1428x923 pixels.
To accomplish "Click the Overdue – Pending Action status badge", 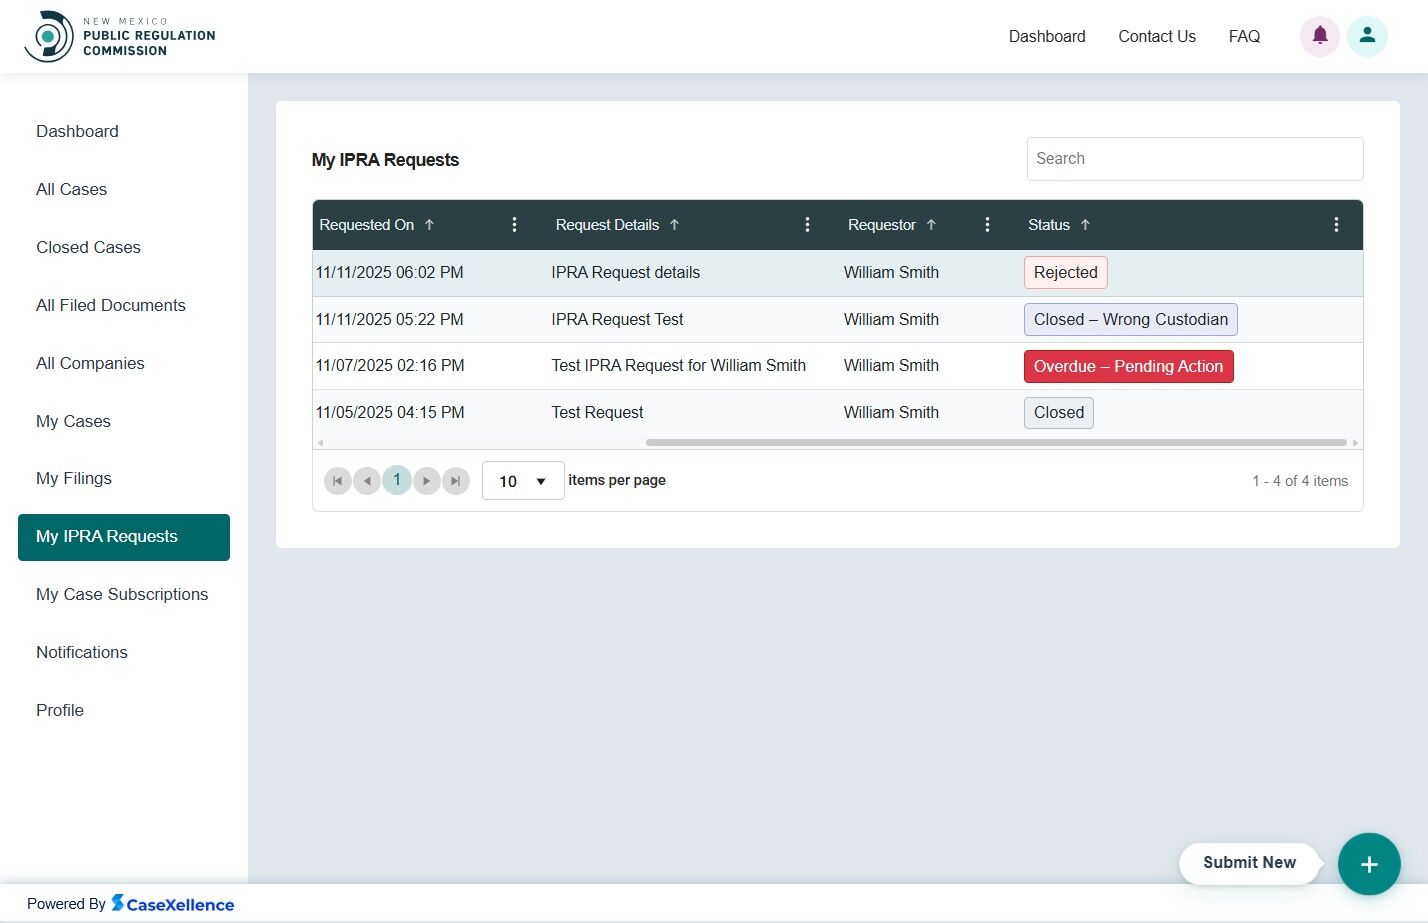I will (1129, 366).
